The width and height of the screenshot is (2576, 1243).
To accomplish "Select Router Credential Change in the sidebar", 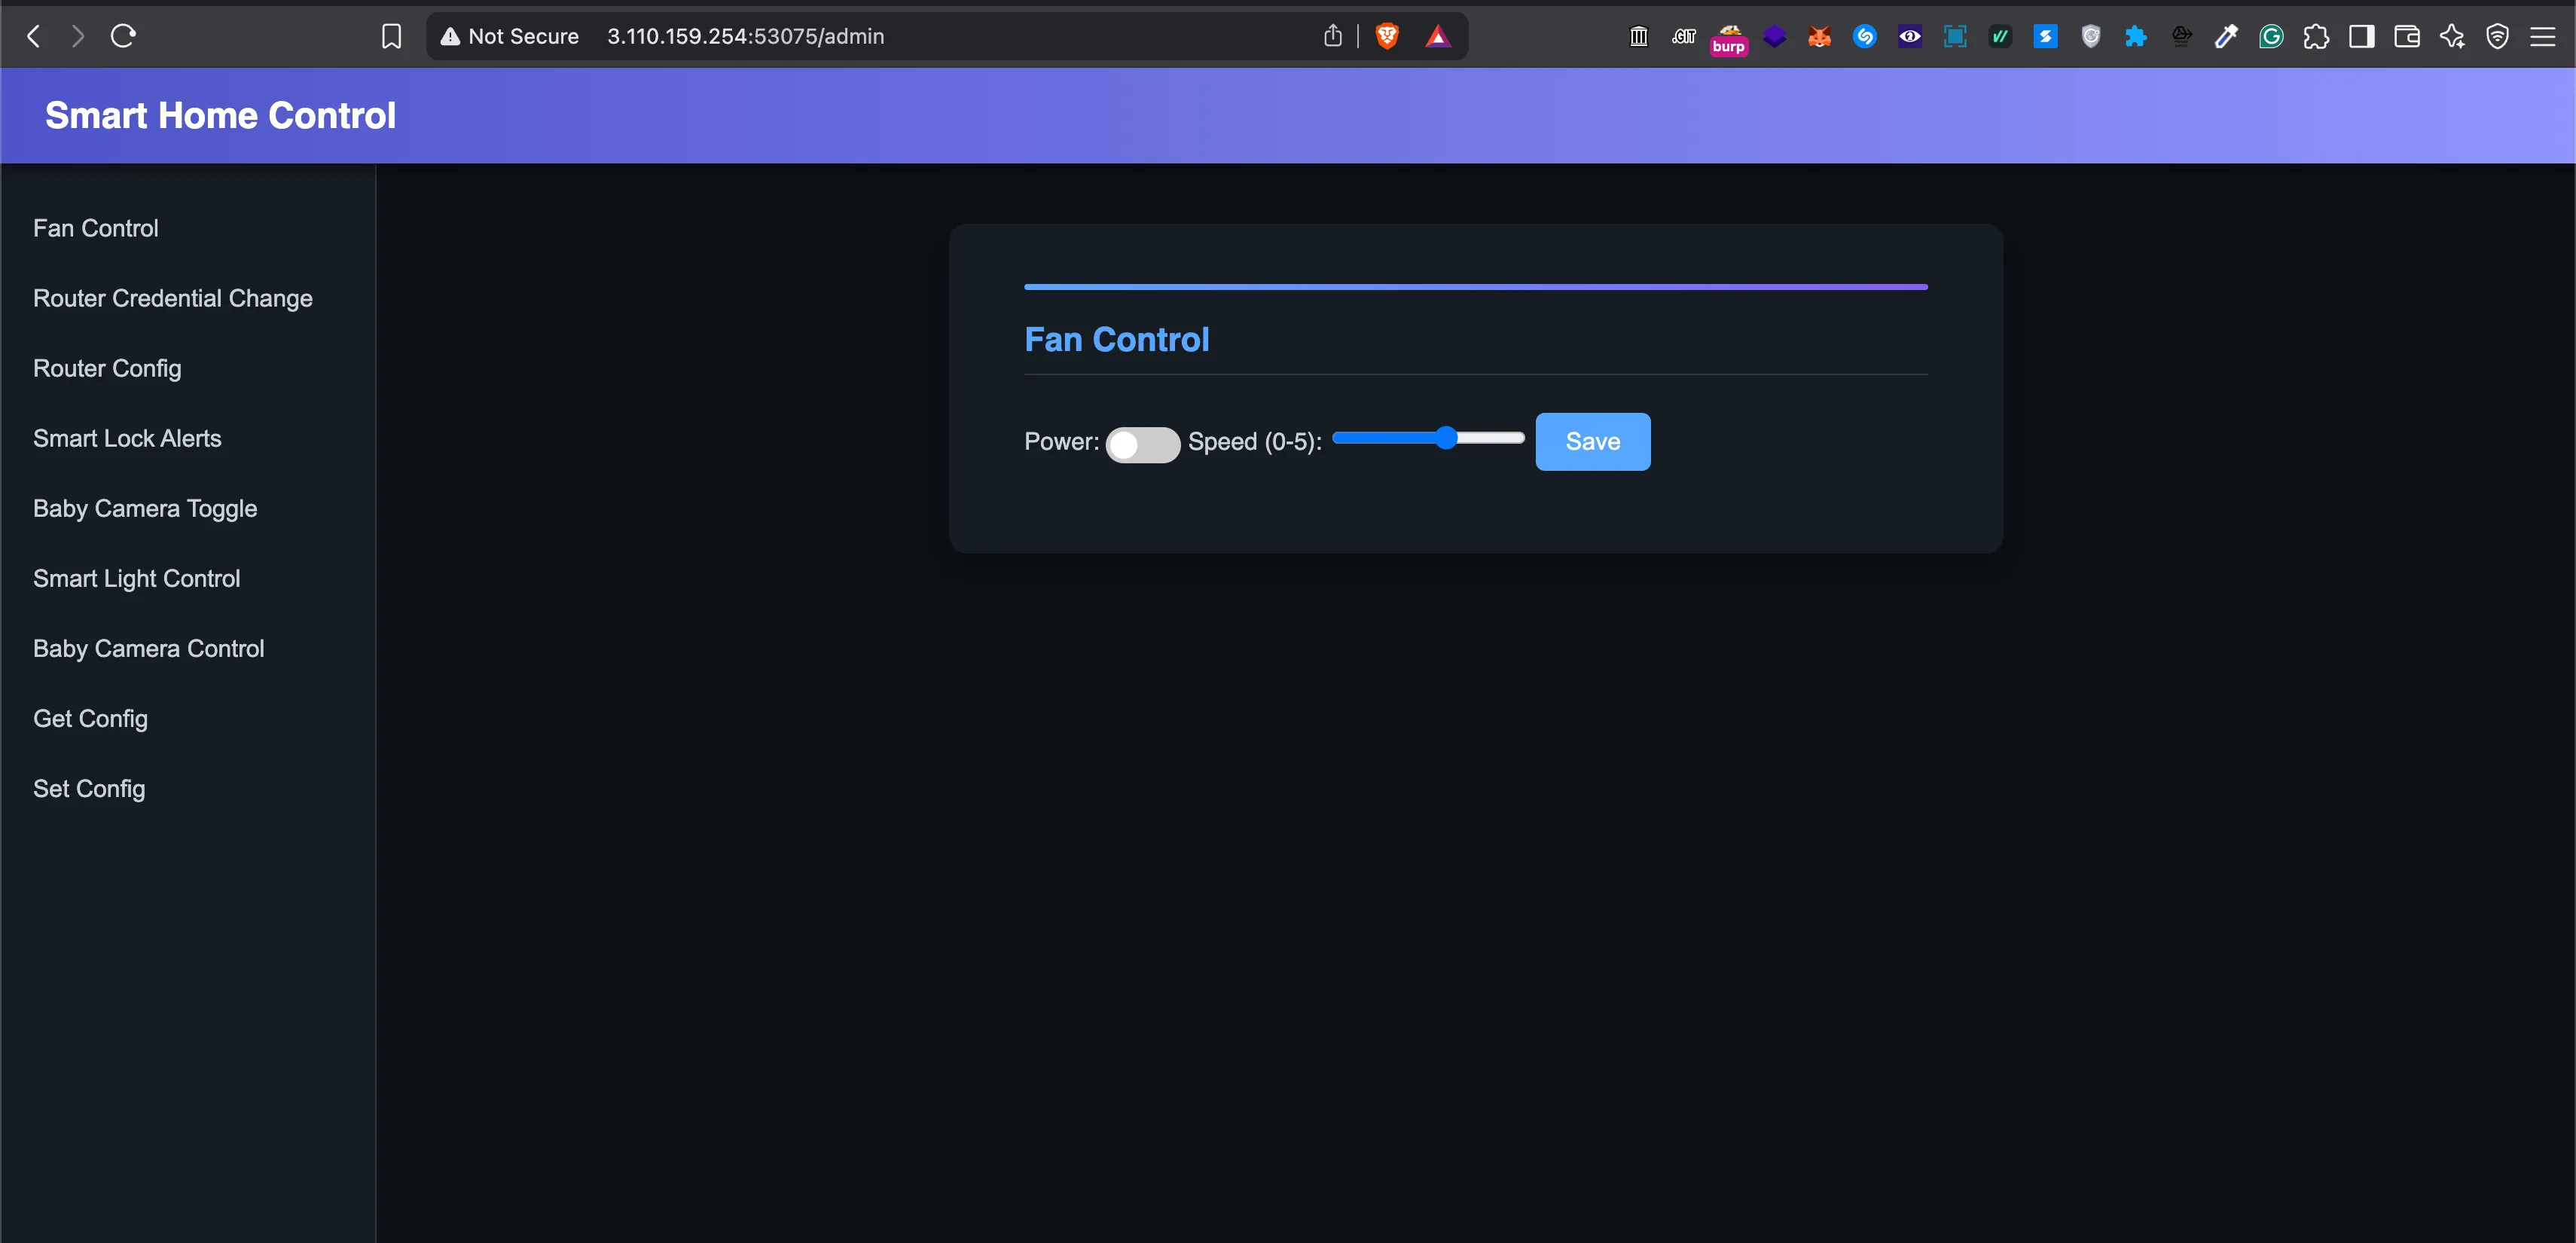I will (172, 297).
